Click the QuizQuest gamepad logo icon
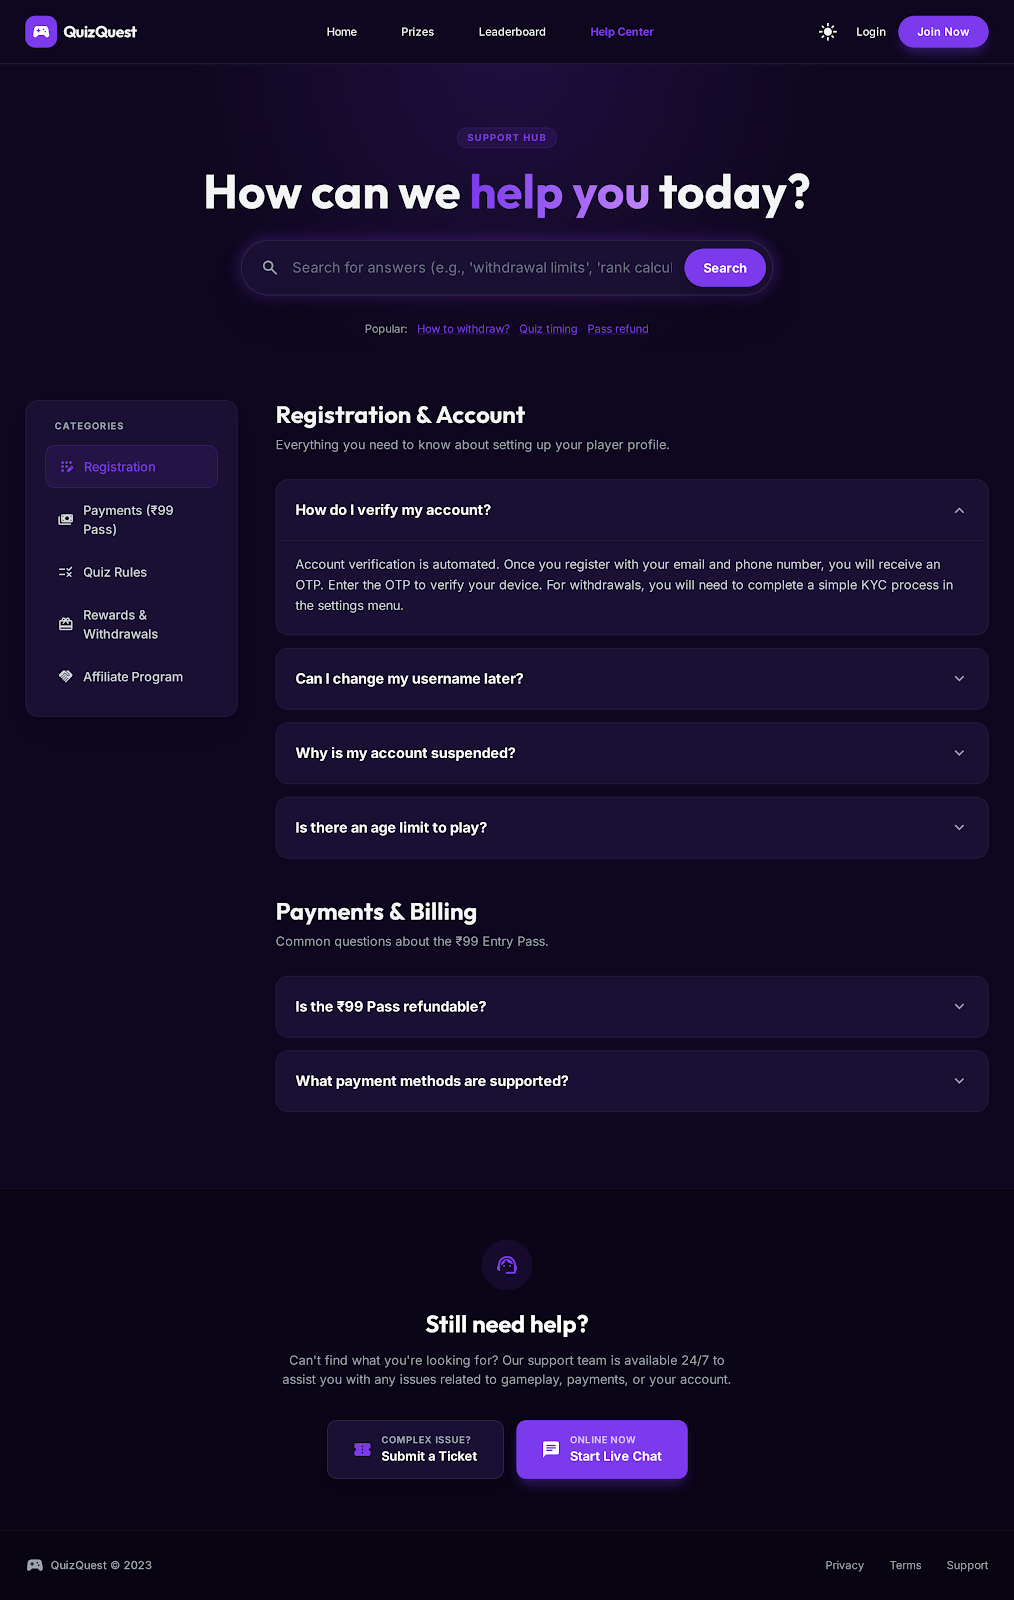This screenshot has height=1600, width=1014. coord(41,31)
